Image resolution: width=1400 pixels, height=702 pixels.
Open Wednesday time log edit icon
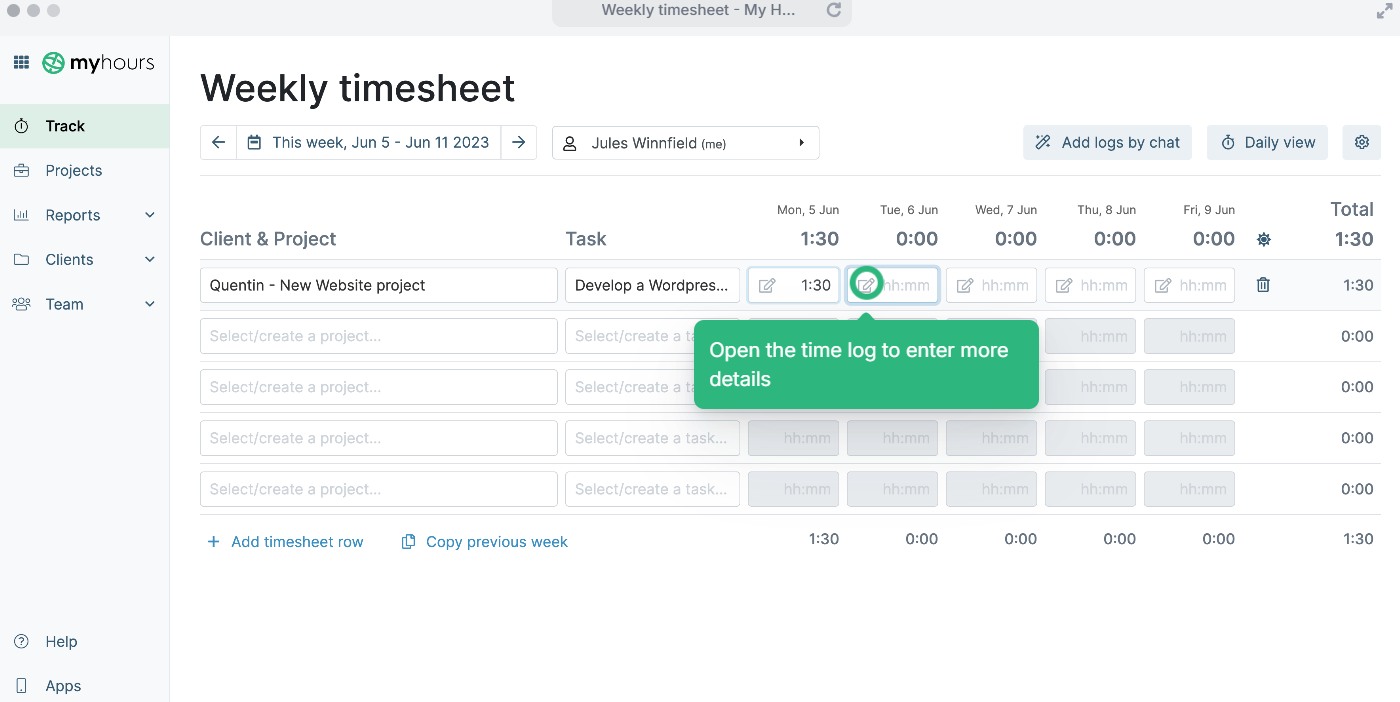click(x=965, y=286)
